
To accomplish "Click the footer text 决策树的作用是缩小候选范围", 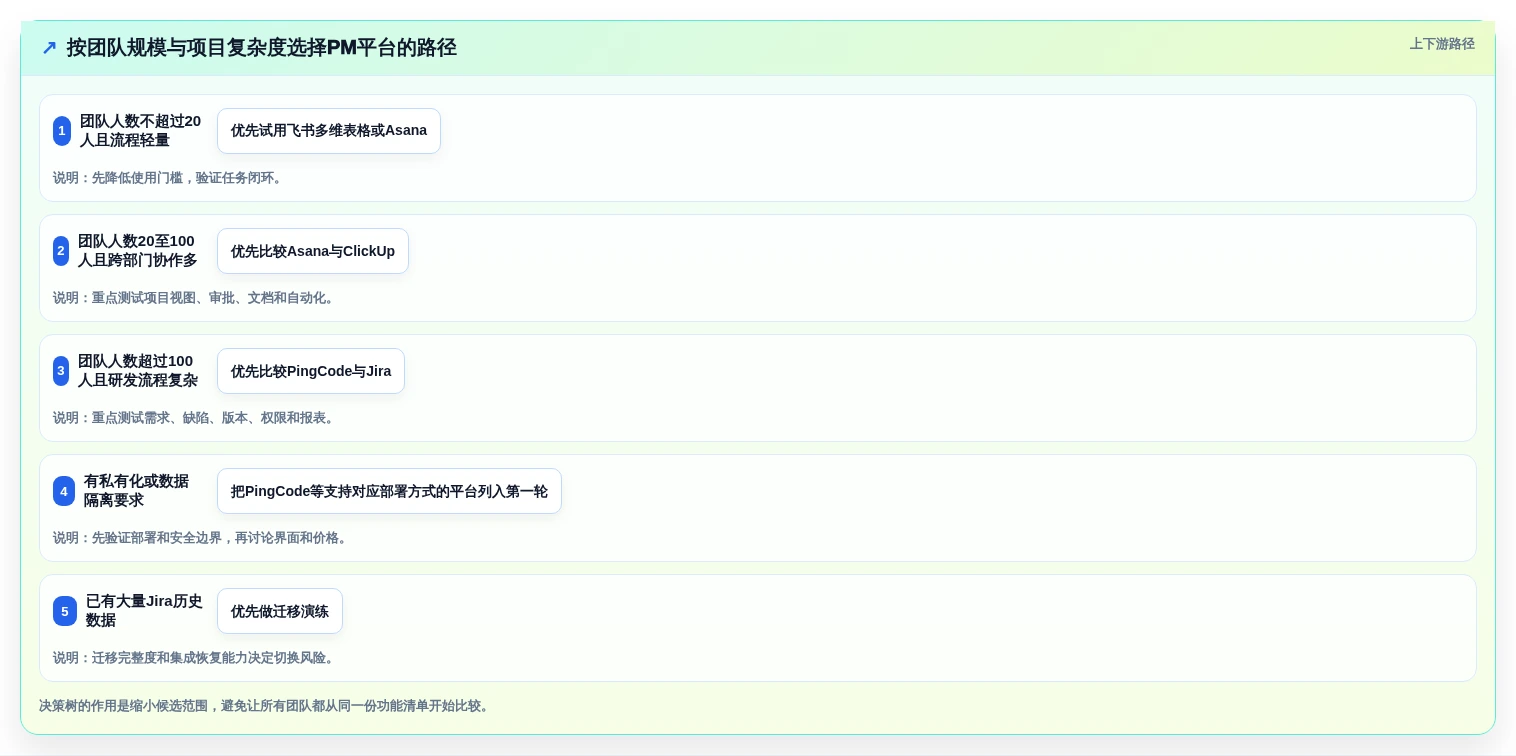I will coord(266,706).
